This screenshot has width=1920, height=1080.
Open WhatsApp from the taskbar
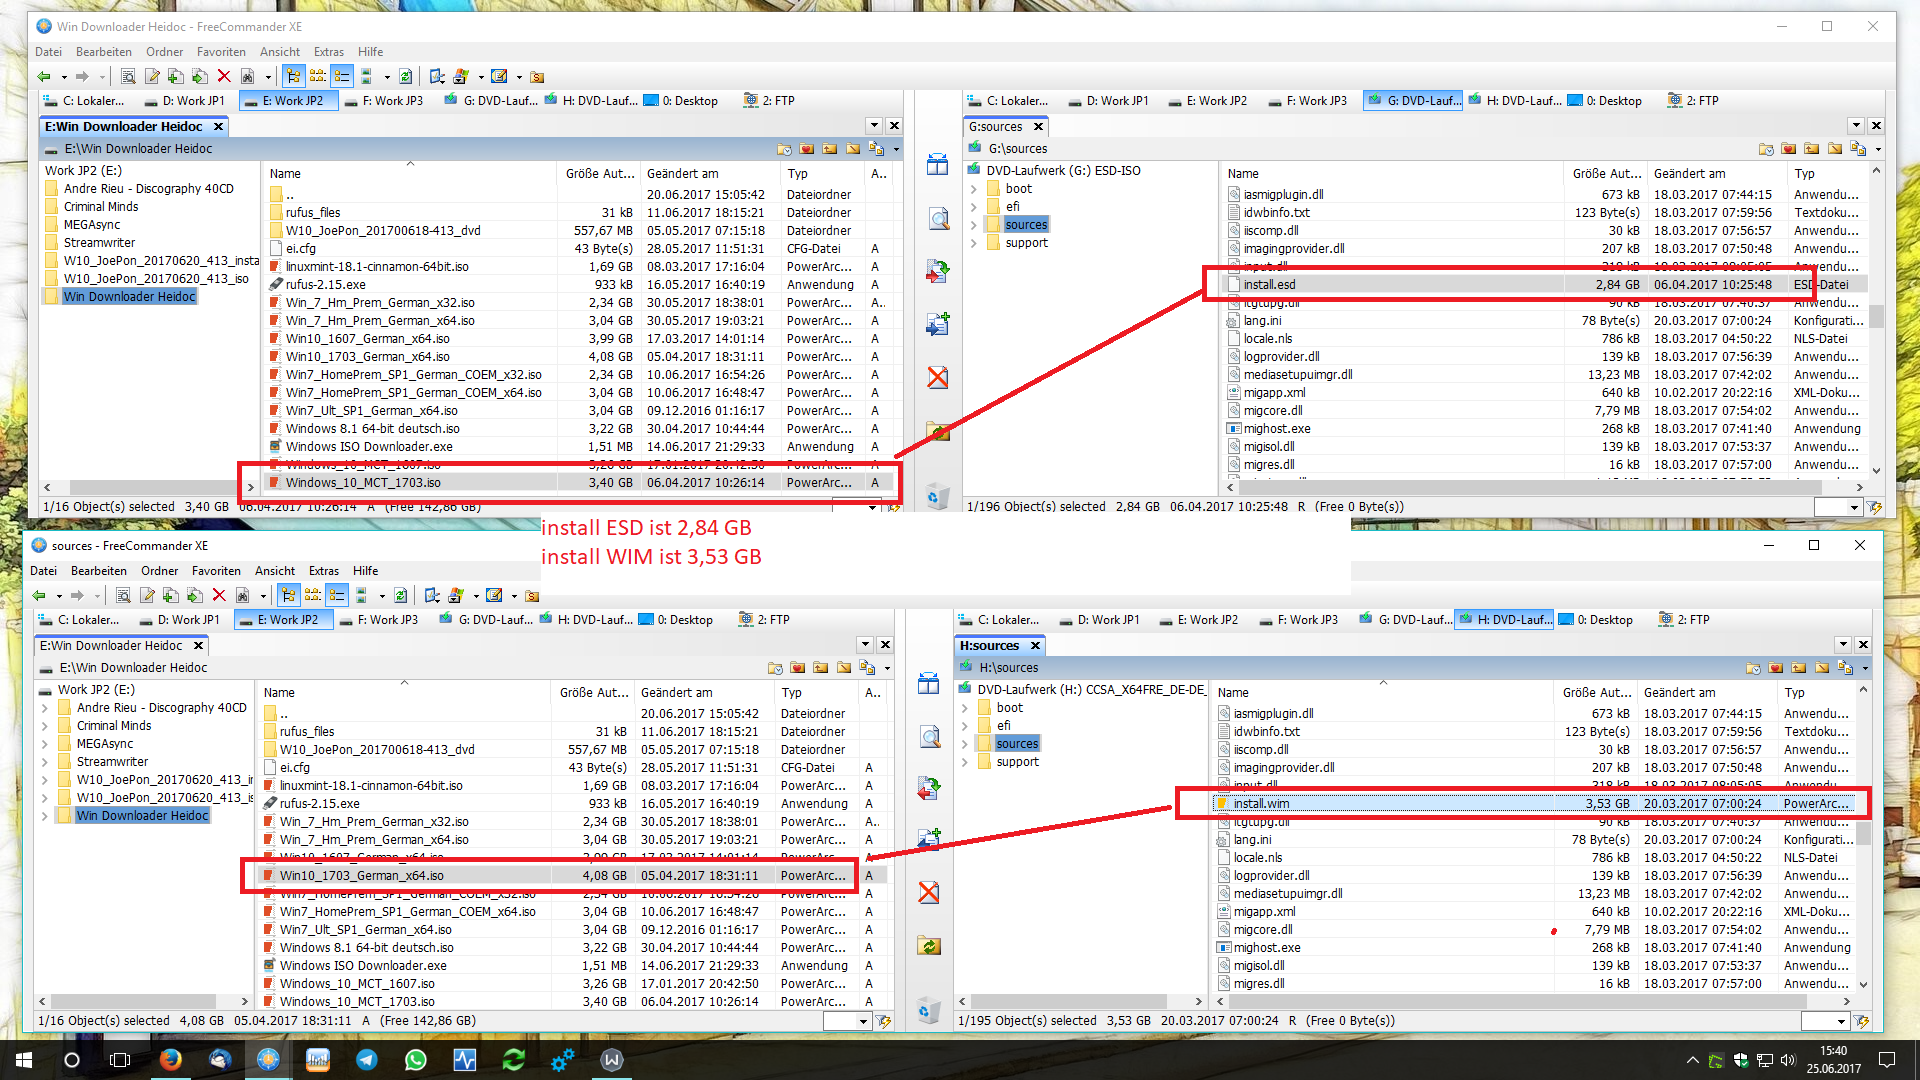pyautogui.click(x=416, y=1060)
